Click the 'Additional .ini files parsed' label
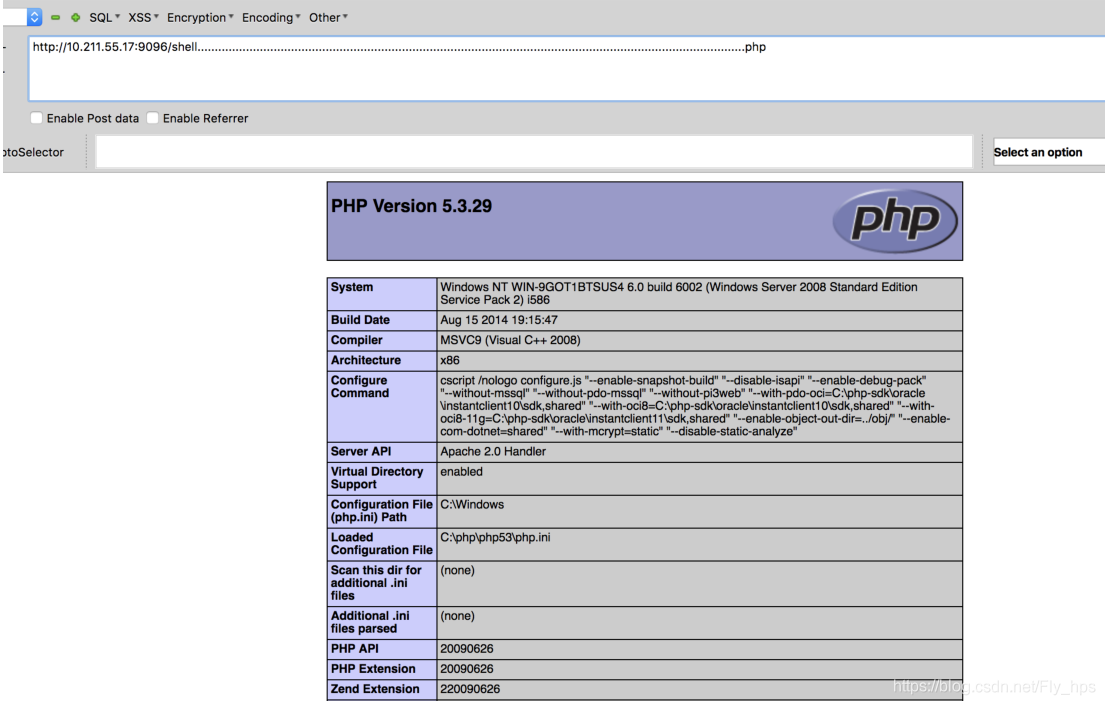1105x705 pixels. coord(382,623)
